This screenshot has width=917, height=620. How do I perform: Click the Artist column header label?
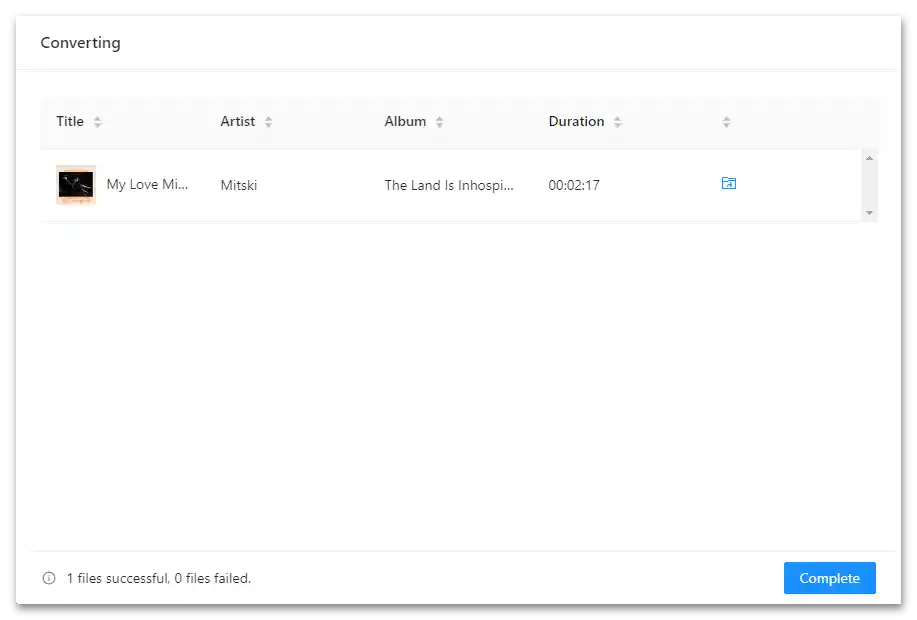pyautogui.click(x=237, y=121)
